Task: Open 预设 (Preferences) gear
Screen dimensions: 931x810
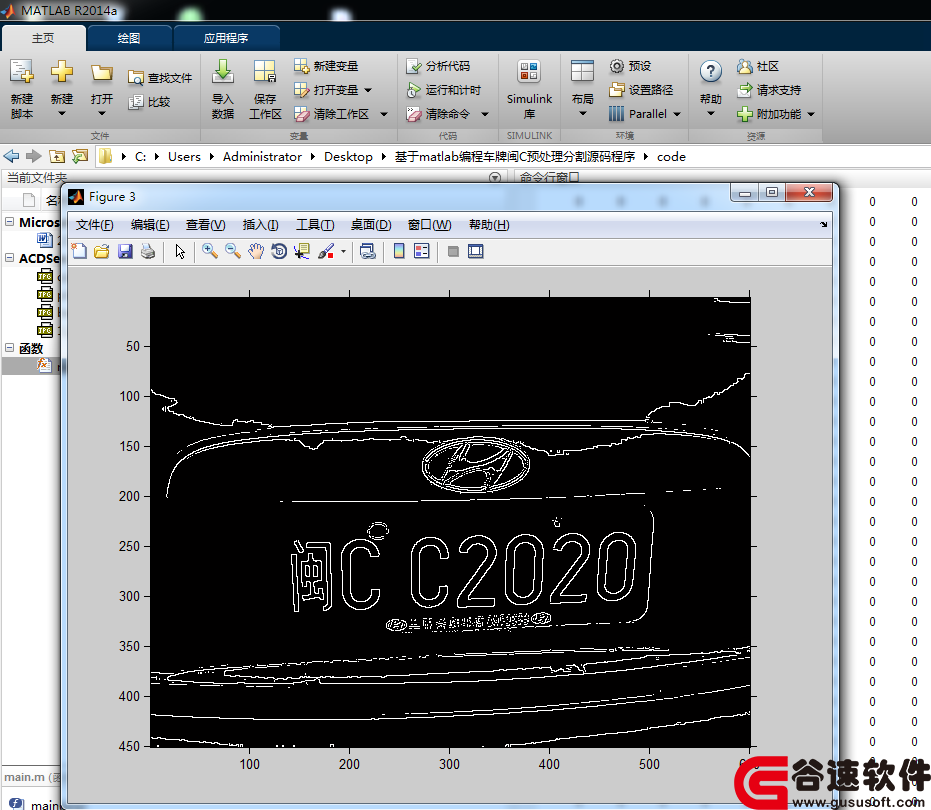Action: 631,66
